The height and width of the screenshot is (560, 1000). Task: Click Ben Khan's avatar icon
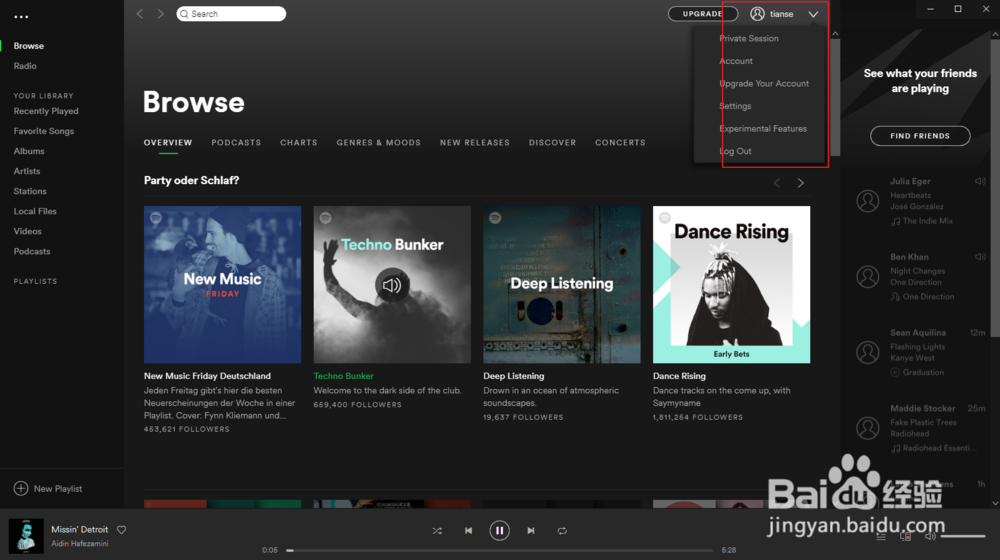tap(867, 277)
